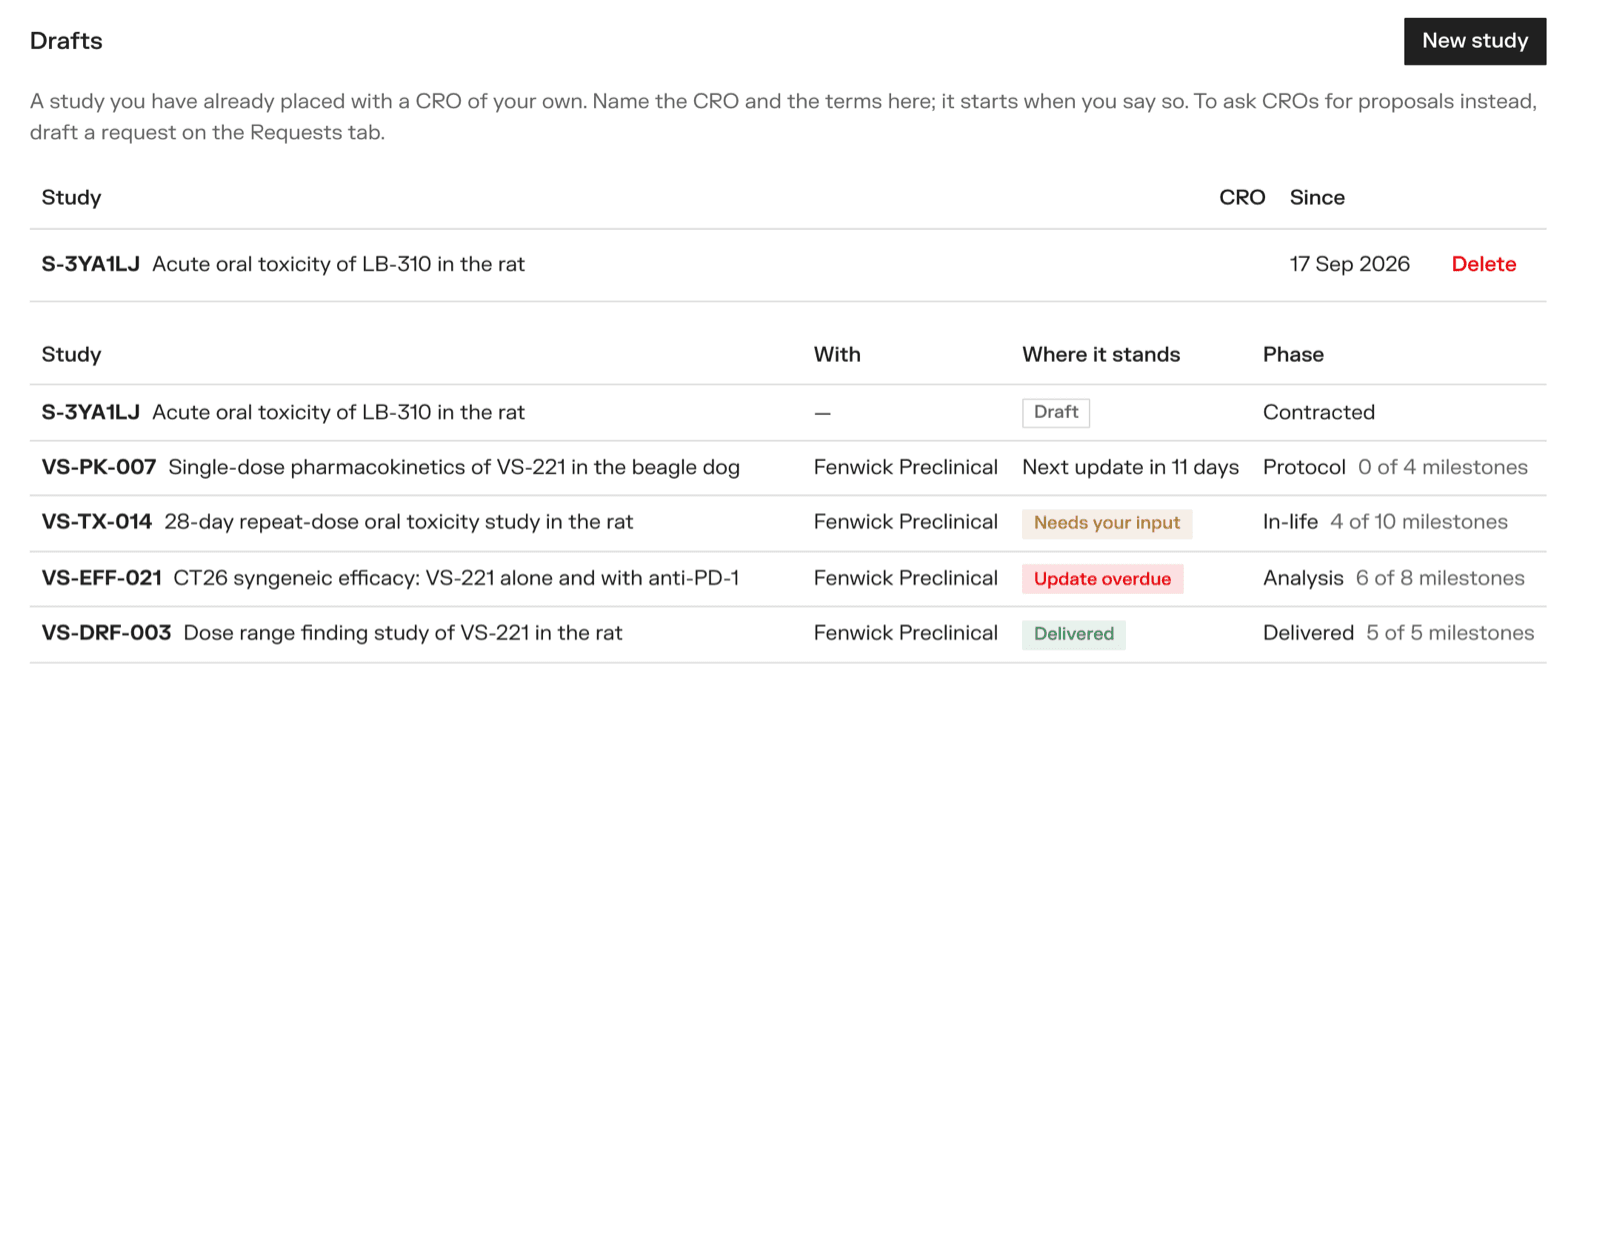Click Delivered 5 of 5 milestones phase cell
Image resolution: width=1600 pixels, height=1244 pixels.
pyautogui.click(x=1398, y=633)
